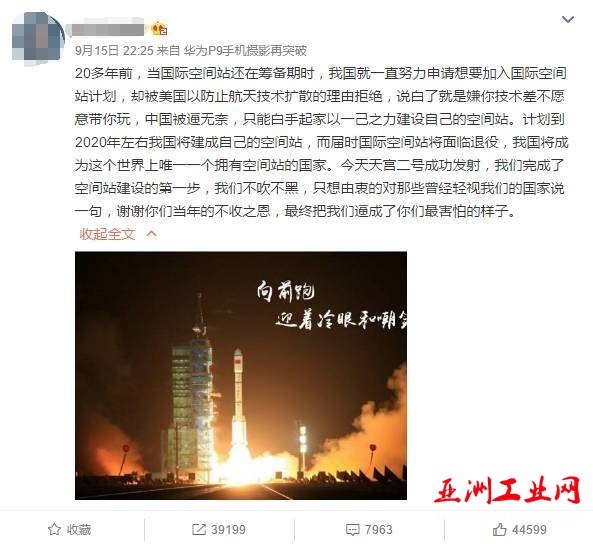Open the rocket launch photo
Viewport: 593px width, 544px height.
[241, 375]
